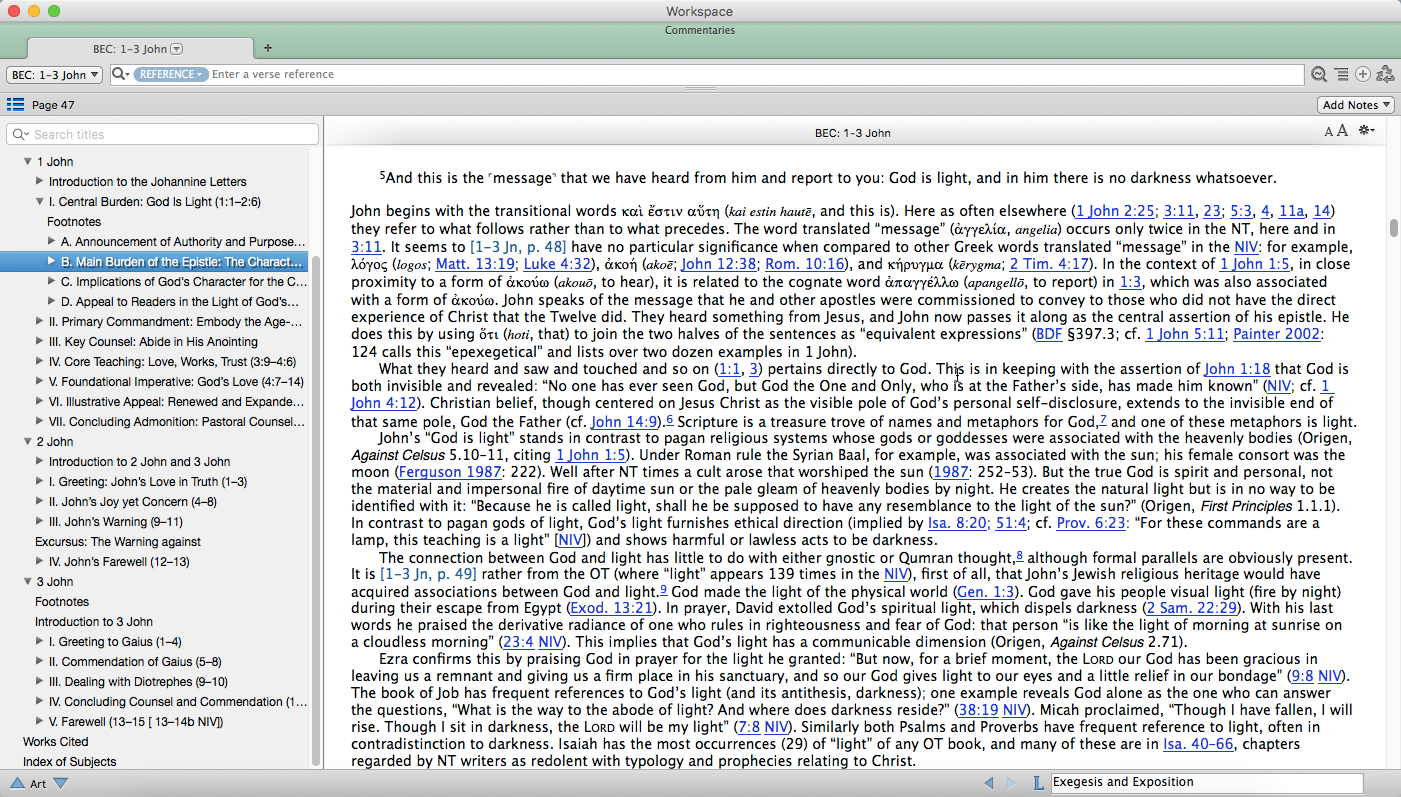Open the pane gear settings menu
1401x797 pixels.
pyautogui.click(x=1366, y=131)
